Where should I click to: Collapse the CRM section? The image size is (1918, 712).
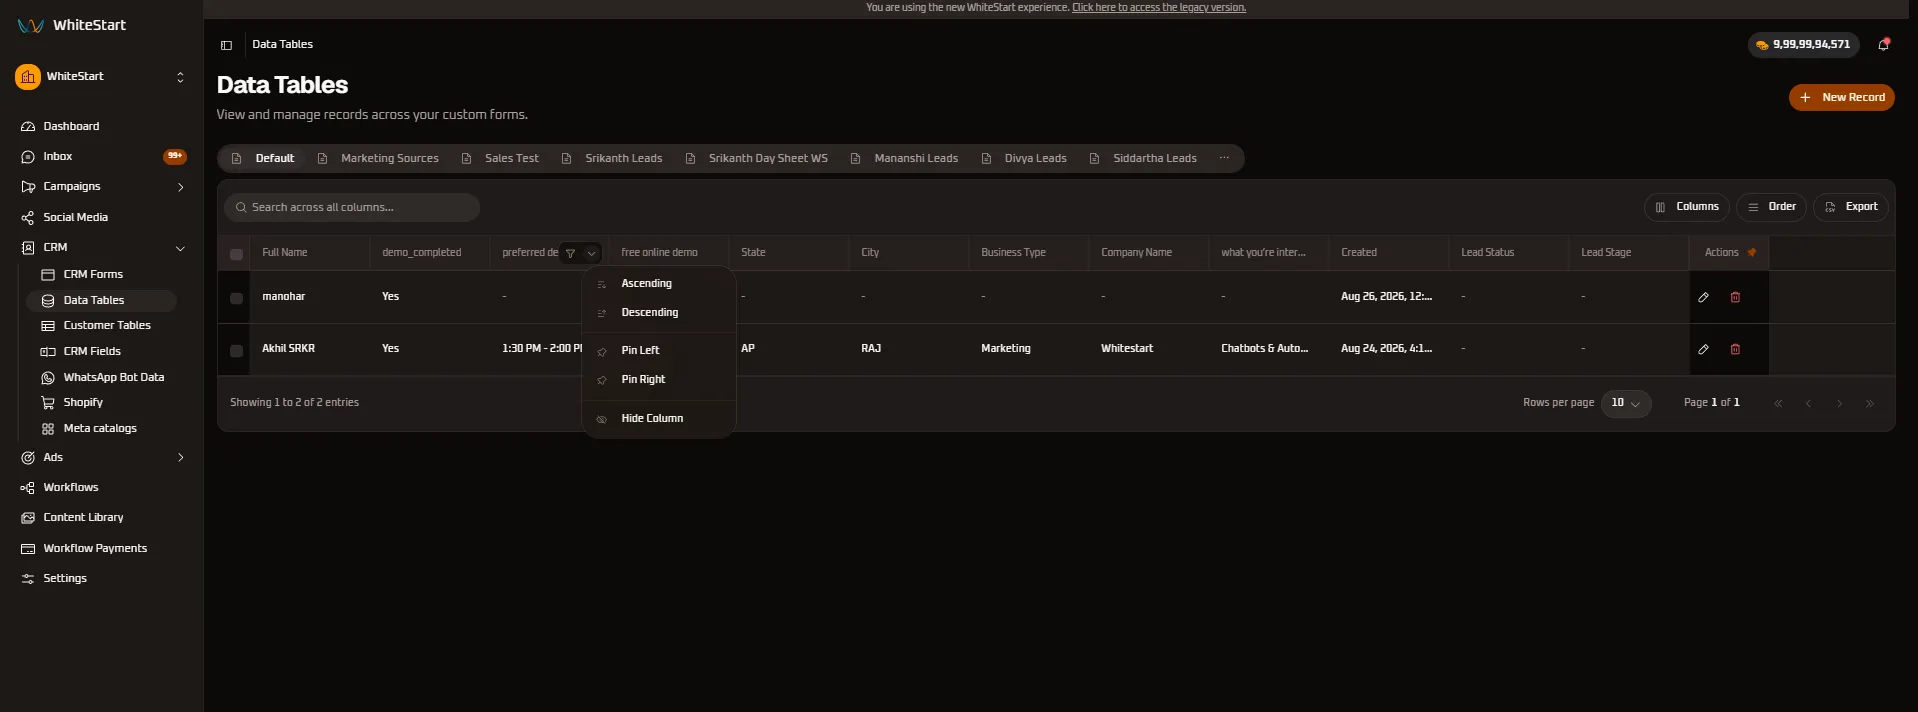(181, 248)
